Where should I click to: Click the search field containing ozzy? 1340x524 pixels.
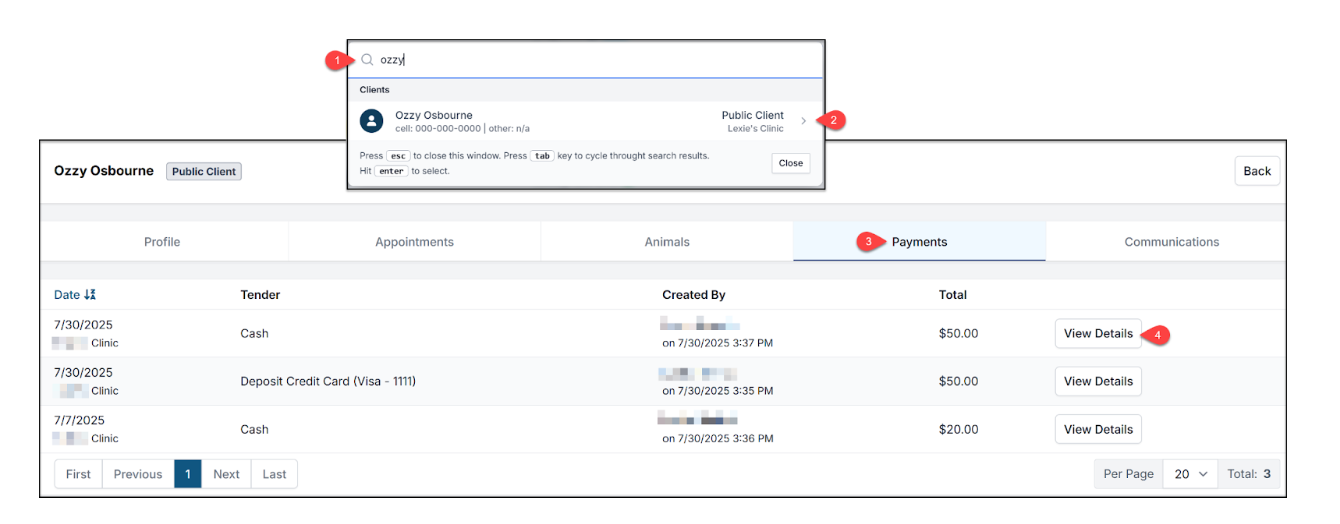[590, 60]
